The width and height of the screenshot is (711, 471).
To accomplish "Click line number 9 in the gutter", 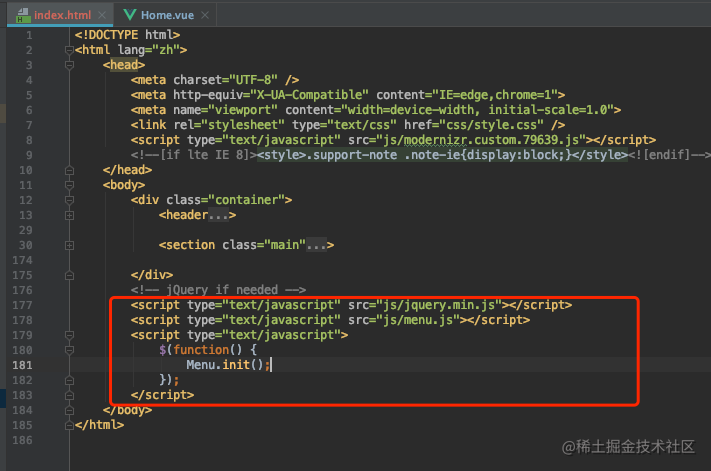I will click(x=29, y=155).
